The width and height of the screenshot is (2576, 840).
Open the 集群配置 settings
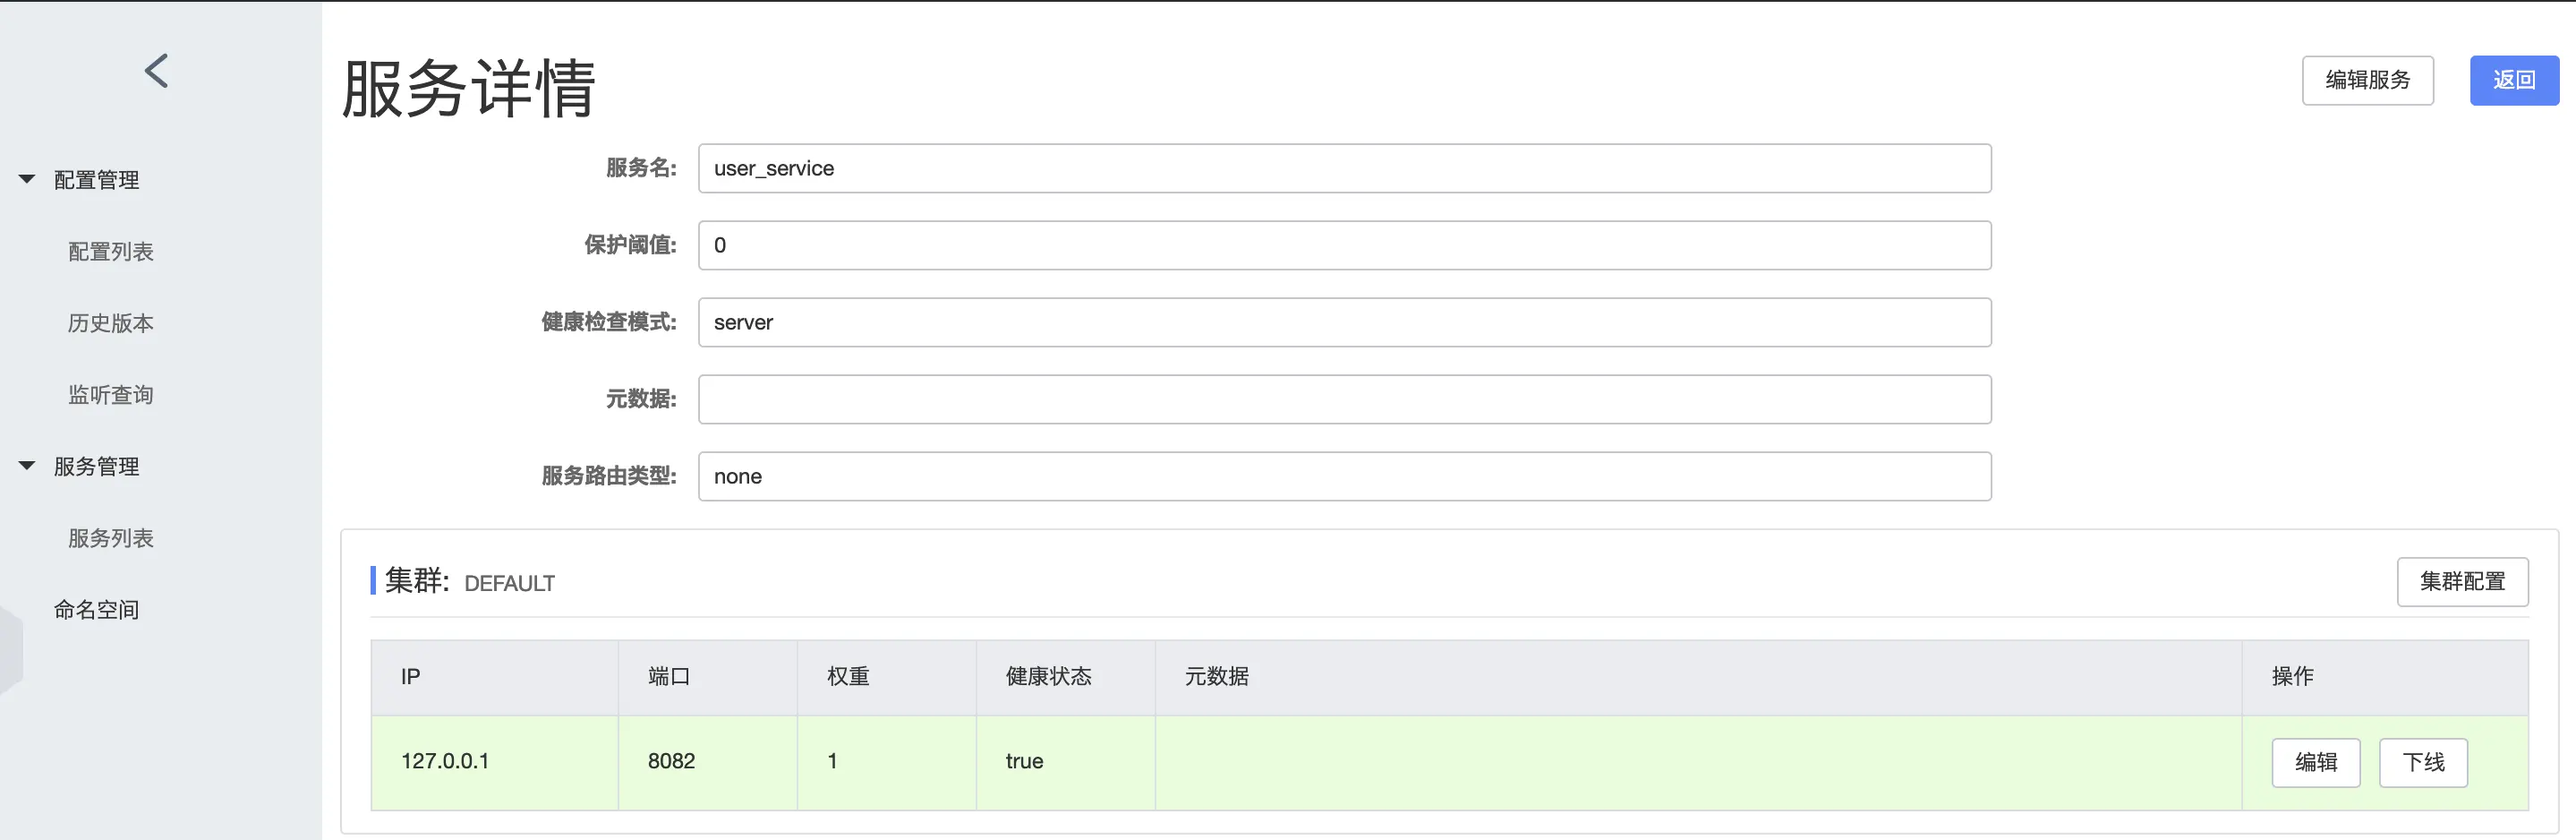(2463, 581)
